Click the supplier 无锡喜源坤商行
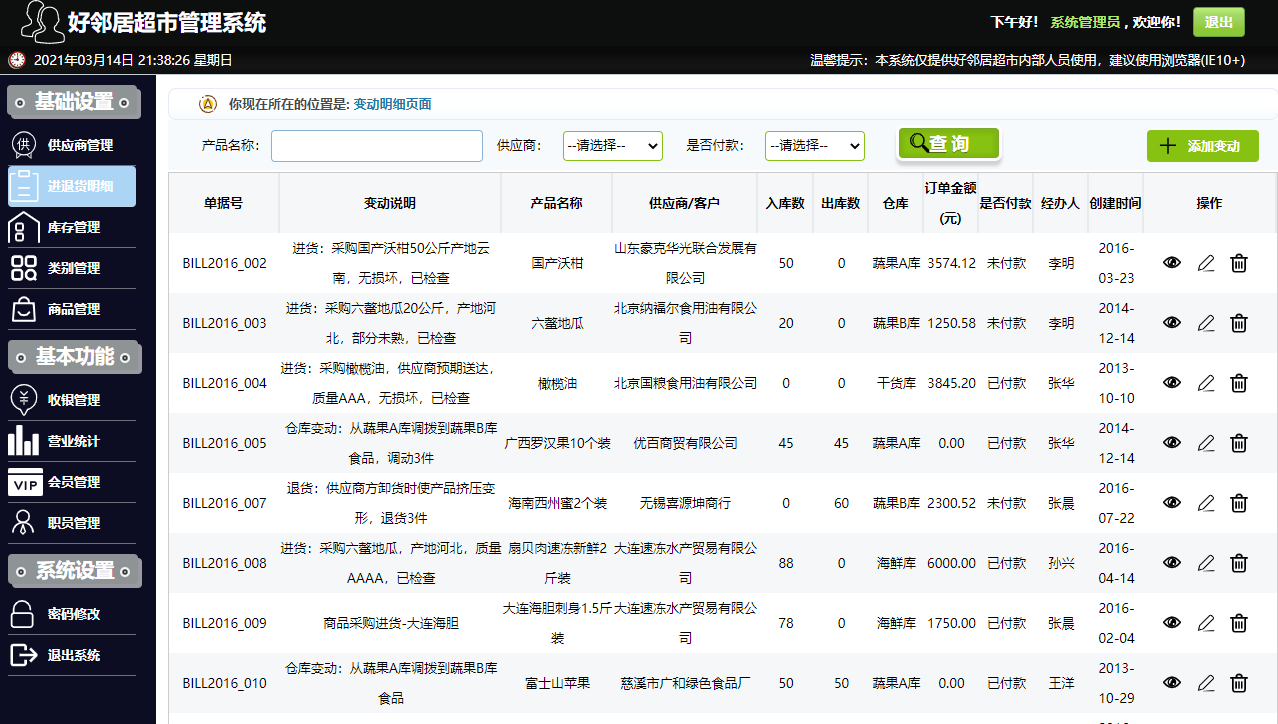Image resolution: width=1278 pixels, height=724 pixels. pyautogui.click(x=685, y=503)
